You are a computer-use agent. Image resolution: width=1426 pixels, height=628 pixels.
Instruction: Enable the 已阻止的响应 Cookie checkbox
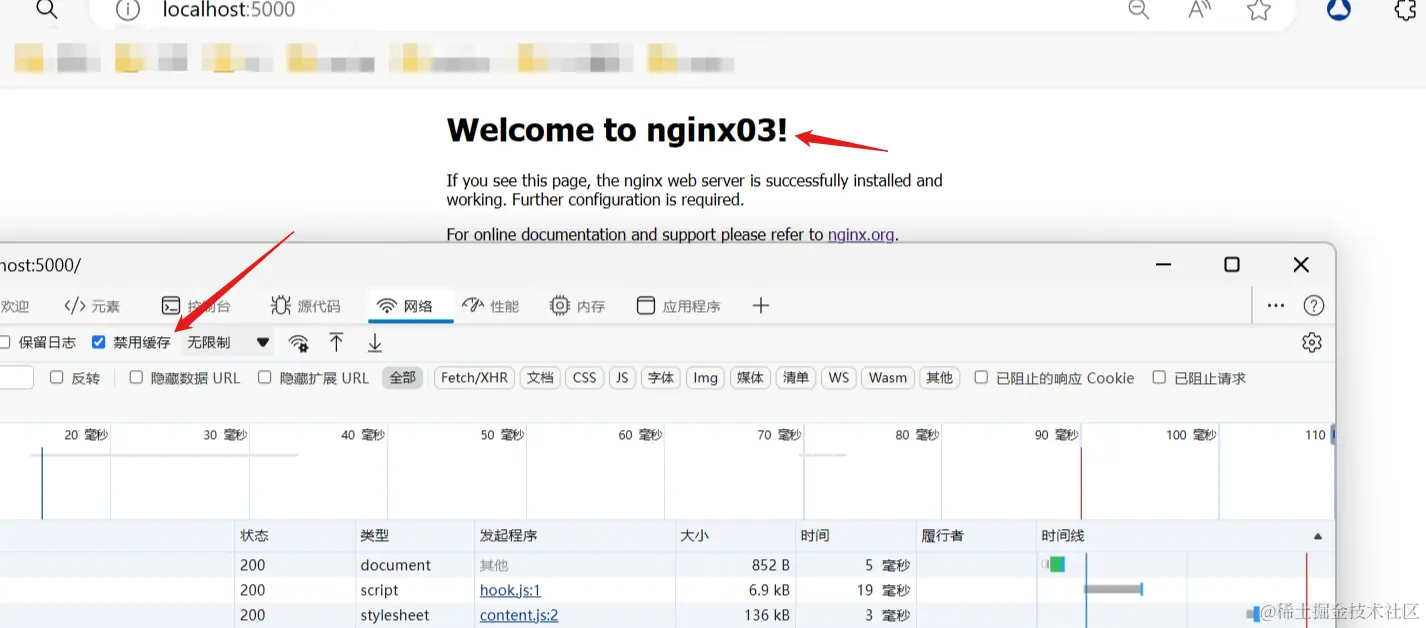pyautogui.click(x=981, y=377)
